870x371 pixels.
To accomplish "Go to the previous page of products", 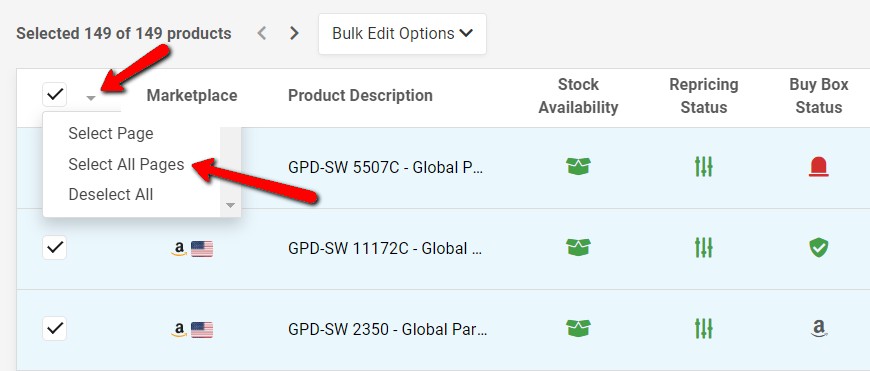I will pyautogui.click(x=262, y=34).
